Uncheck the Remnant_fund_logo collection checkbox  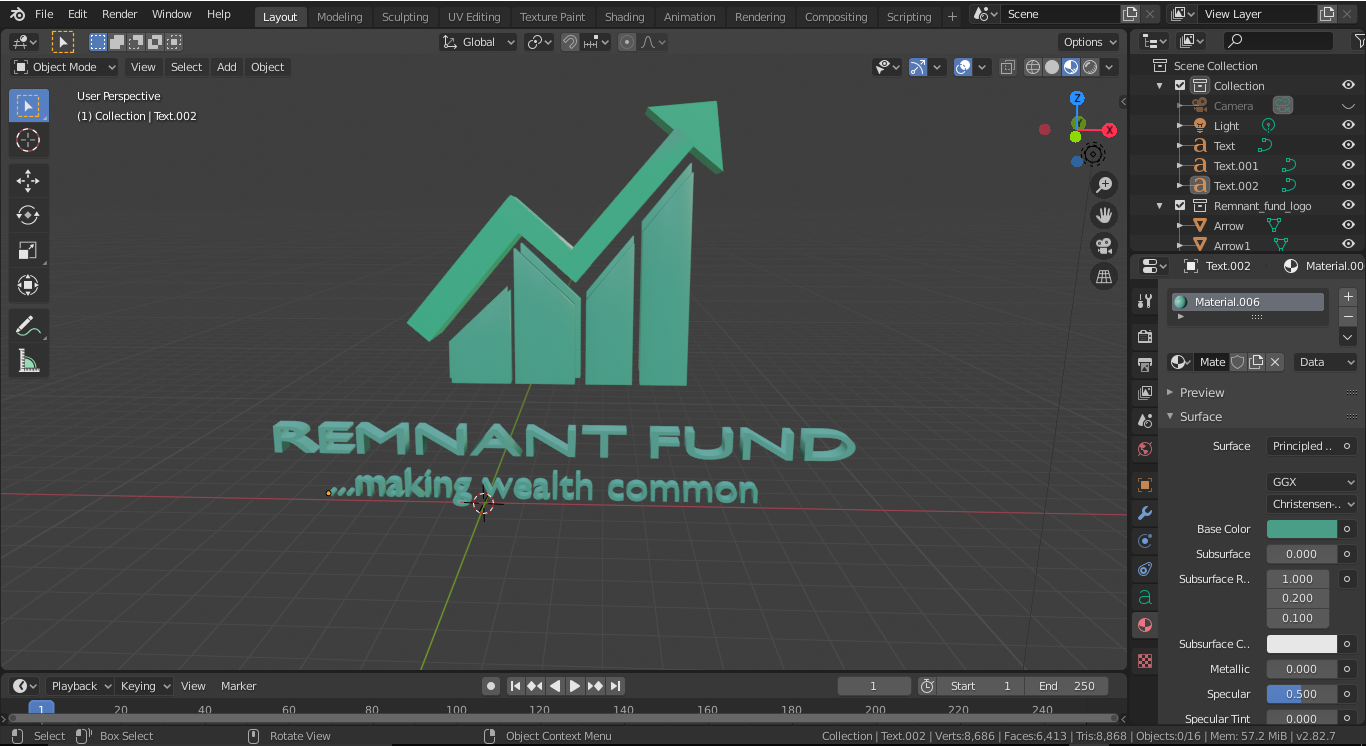(1180, 206)
